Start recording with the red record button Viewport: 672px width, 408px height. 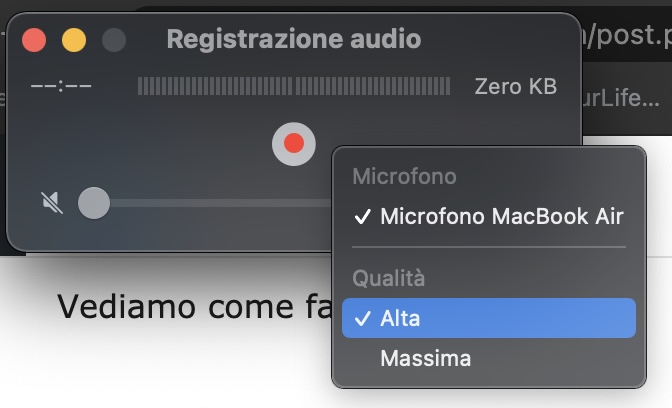(x=294, y=143)
